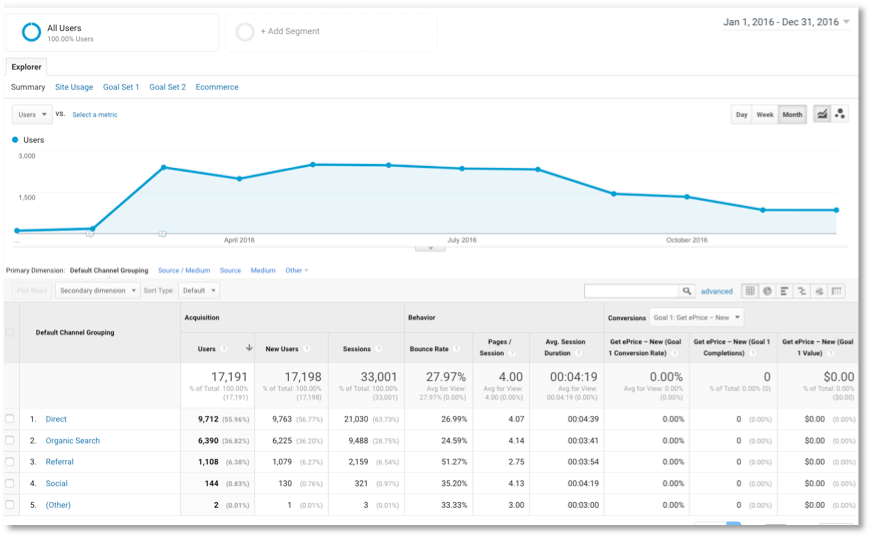Click the All Users segment circle icon
This screenshot has width=872, height=538.
[31, 32]
